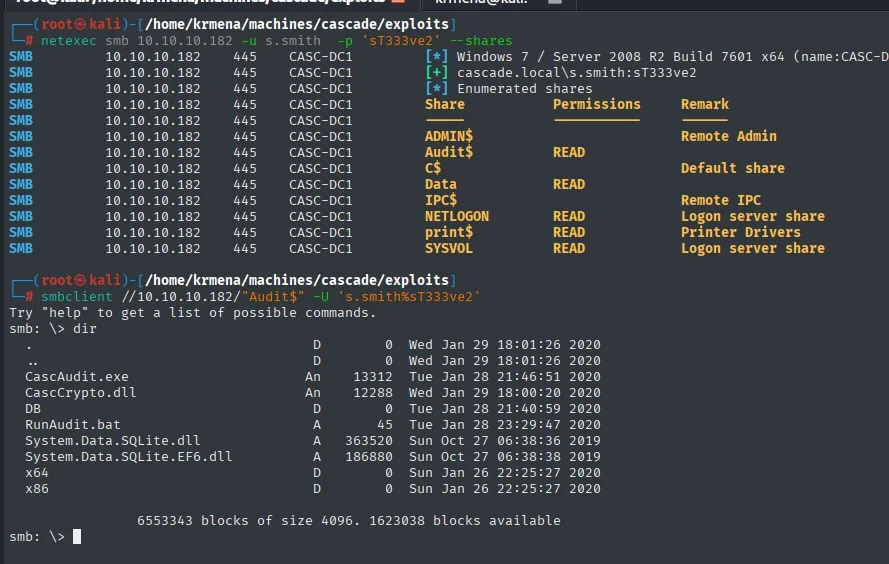This screenshot has width=889, height=564.
Task: Click the Try "help" hint line
Action: pyautogui.click(x=193, y=312)
